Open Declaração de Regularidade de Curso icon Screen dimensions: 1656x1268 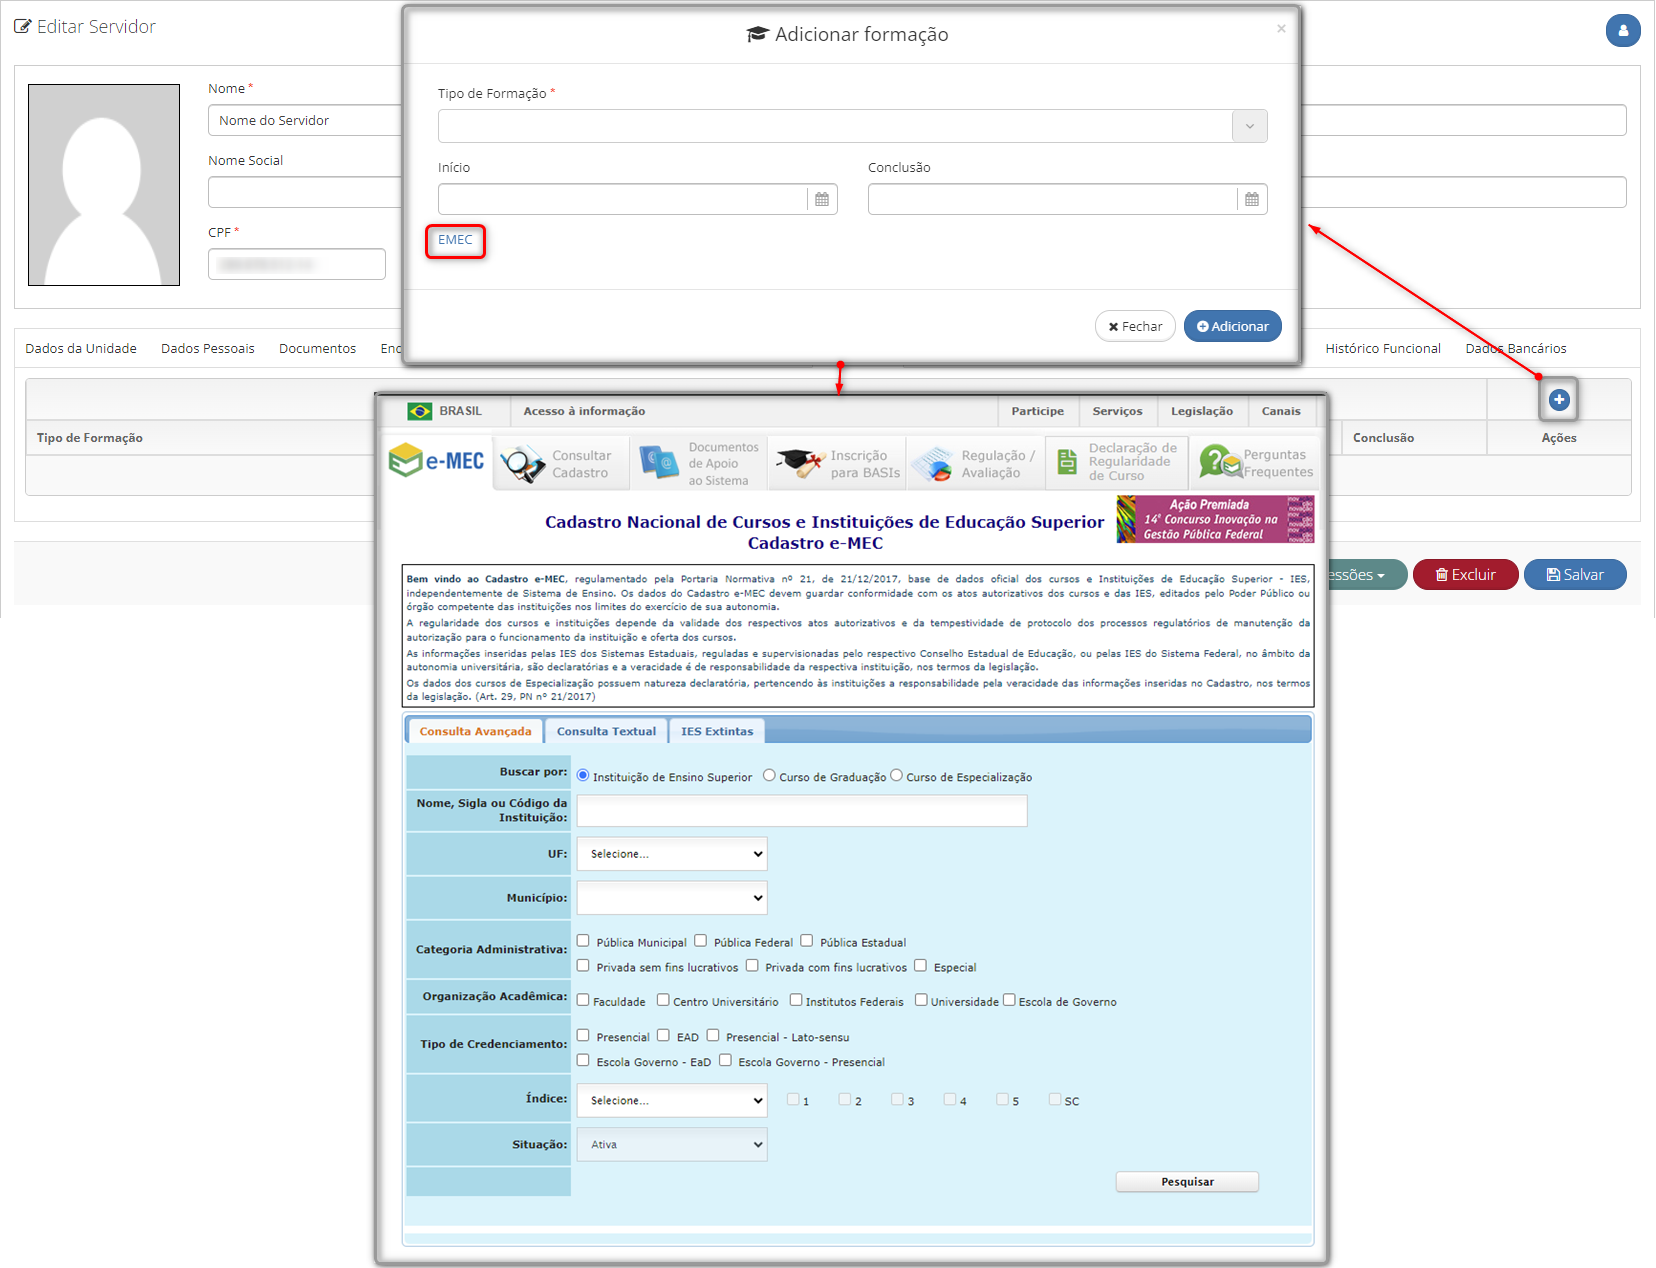[1067, 462]
